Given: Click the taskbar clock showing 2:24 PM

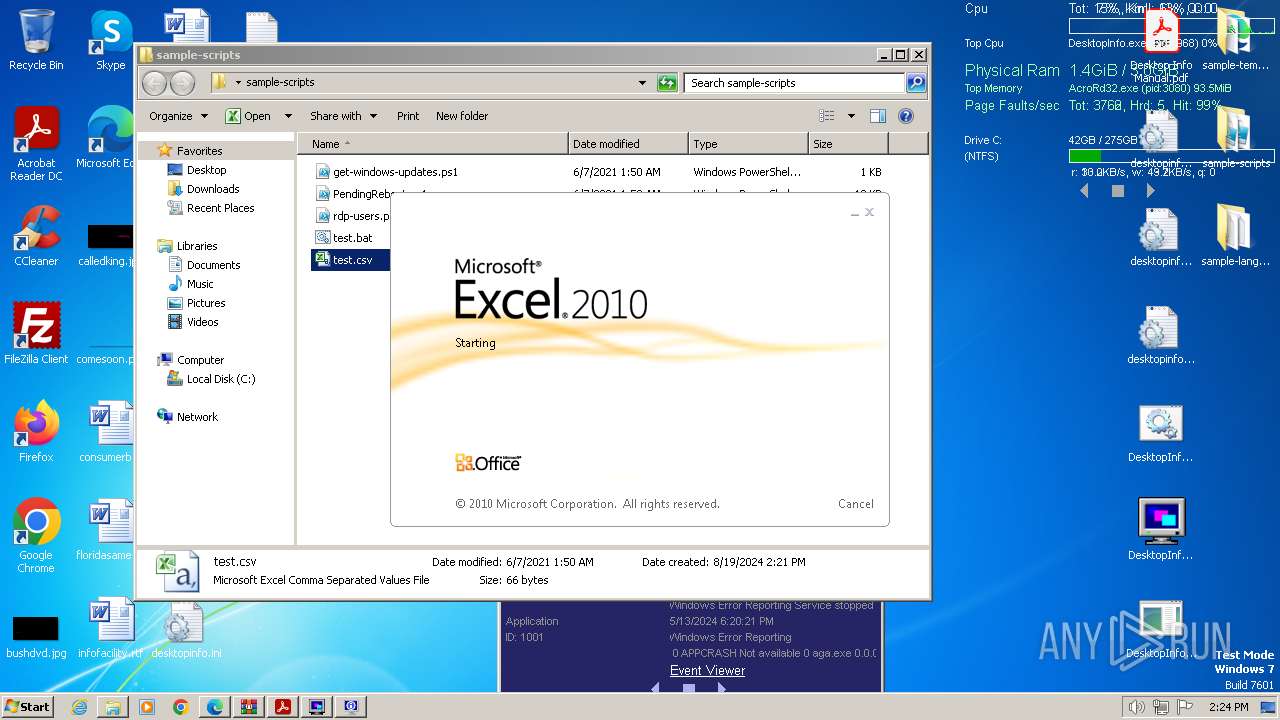Looking at the screenshot, I should point(1229,707).
